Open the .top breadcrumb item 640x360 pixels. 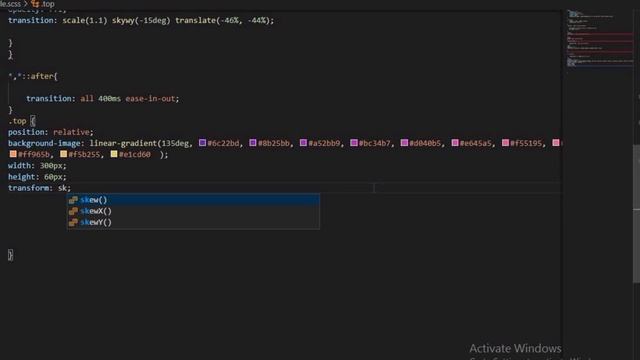click(x=48, y=4)
